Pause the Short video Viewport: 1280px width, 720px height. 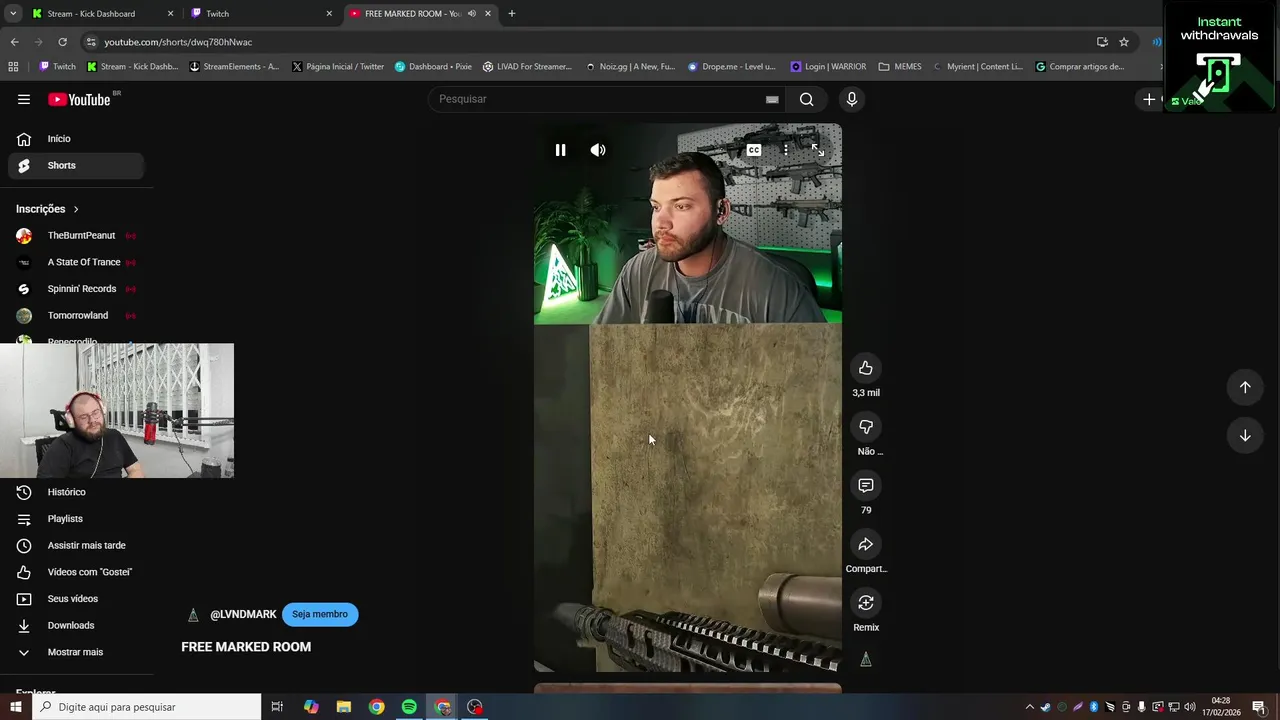560,150
